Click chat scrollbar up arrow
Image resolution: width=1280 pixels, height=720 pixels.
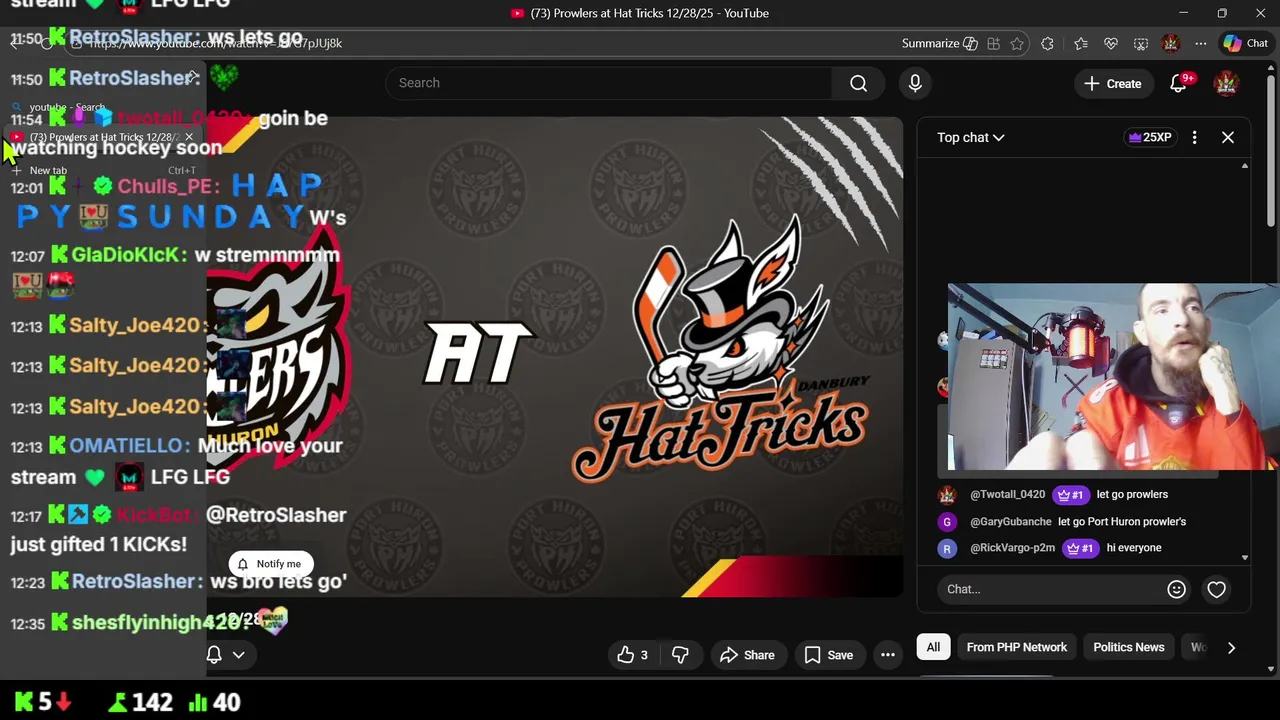click(x=1245, y=166)
